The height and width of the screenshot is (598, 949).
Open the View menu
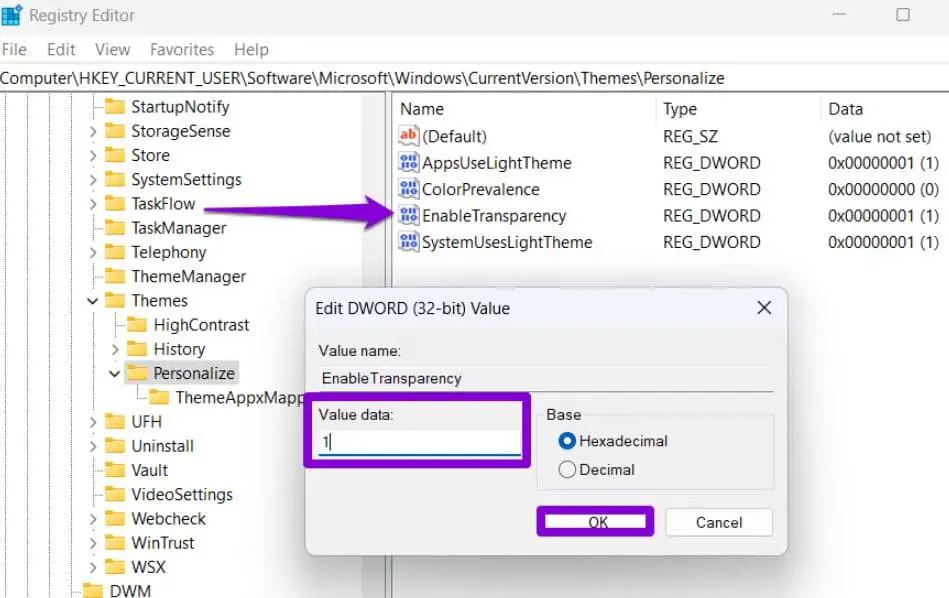point(113,49)
